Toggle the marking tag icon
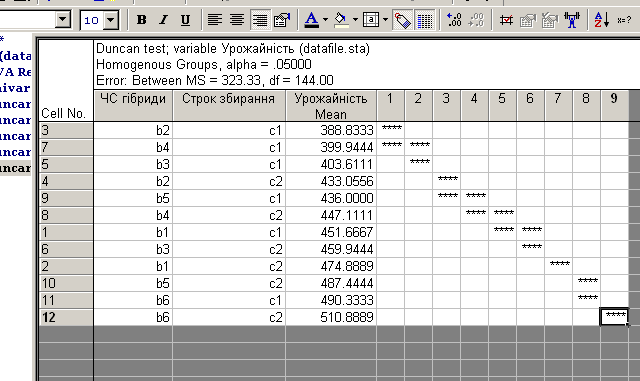The image size is (640, 381). 402,20
